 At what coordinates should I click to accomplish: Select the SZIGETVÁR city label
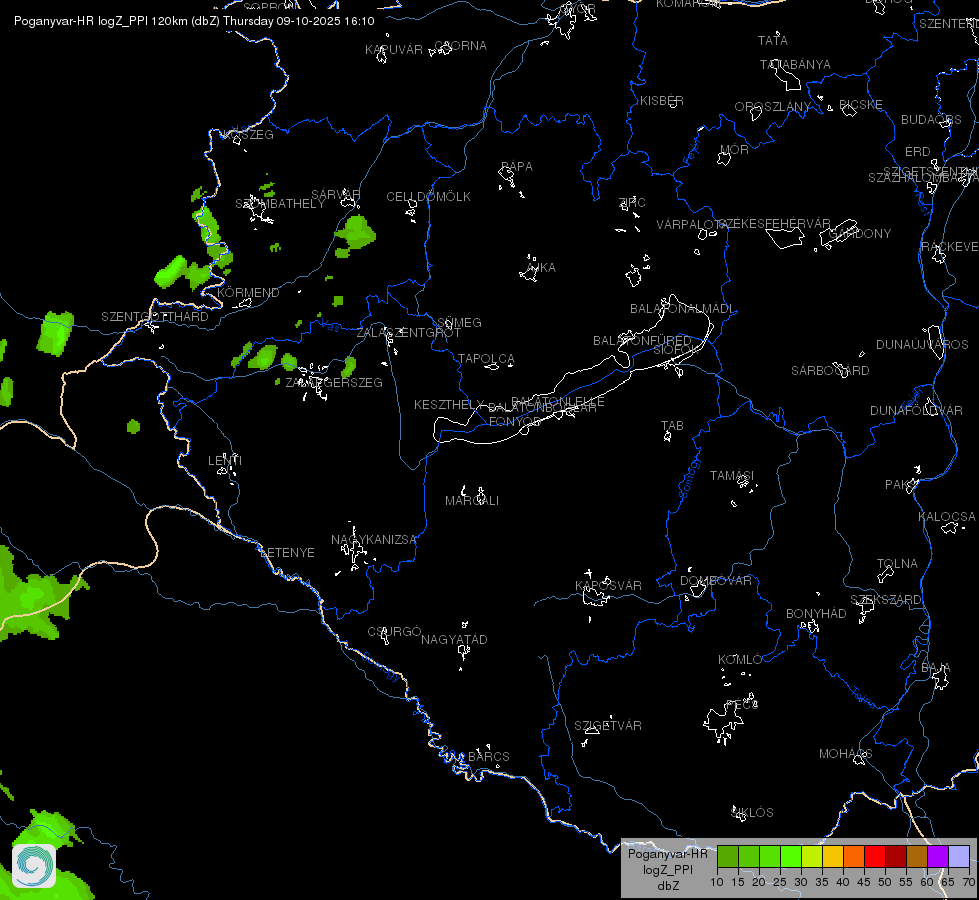[x=608, y=726]
